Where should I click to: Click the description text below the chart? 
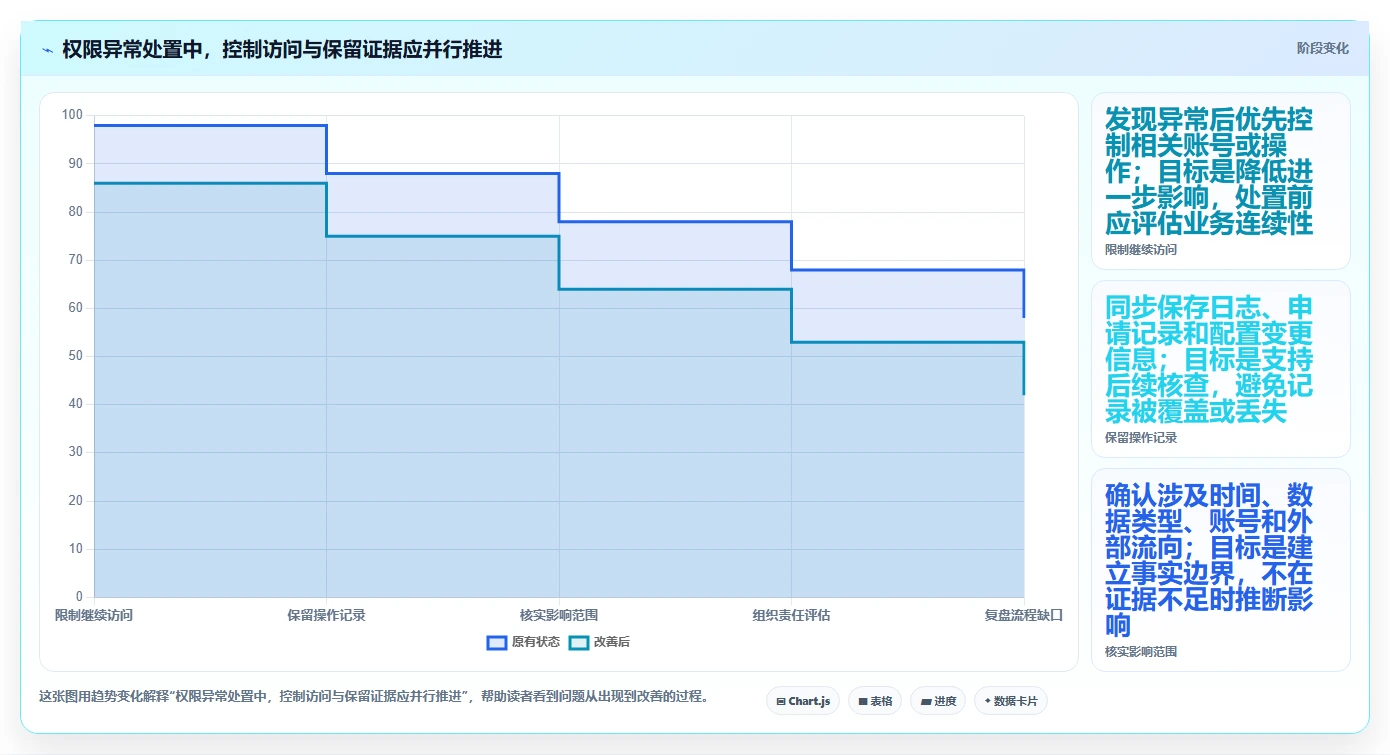point(373,697)
